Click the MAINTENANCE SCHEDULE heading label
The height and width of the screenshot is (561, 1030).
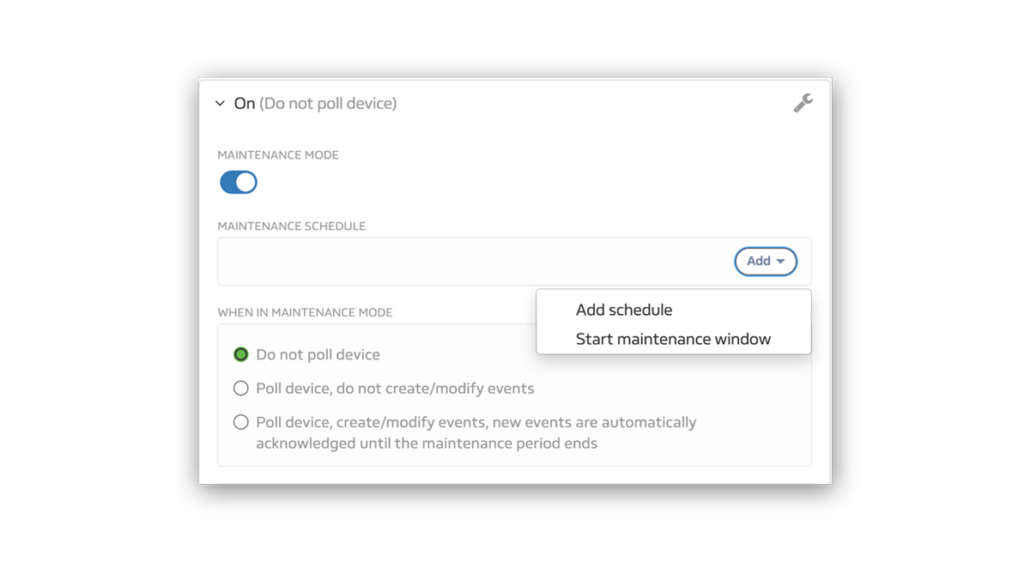(x=292, y=226)
